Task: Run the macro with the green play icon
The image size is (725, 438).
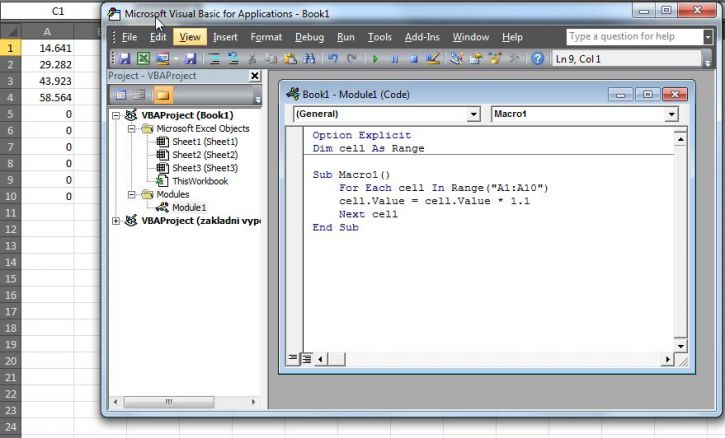Action: (375, 59)
